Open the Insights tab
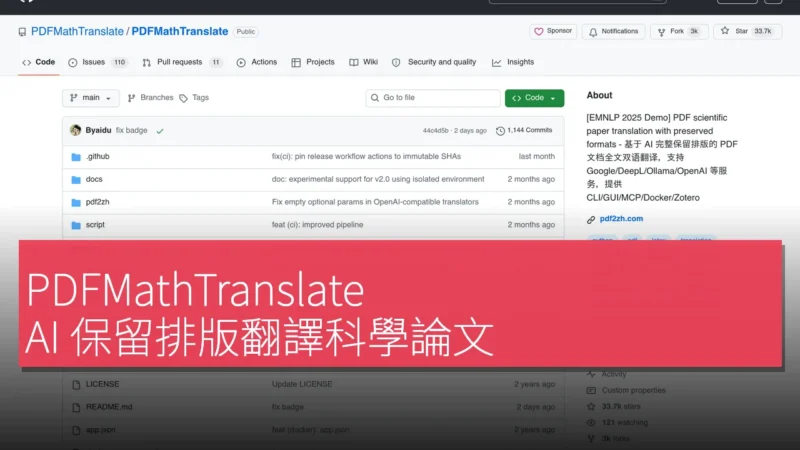Viewport: 800px width, 450px height. pos(513,62)
